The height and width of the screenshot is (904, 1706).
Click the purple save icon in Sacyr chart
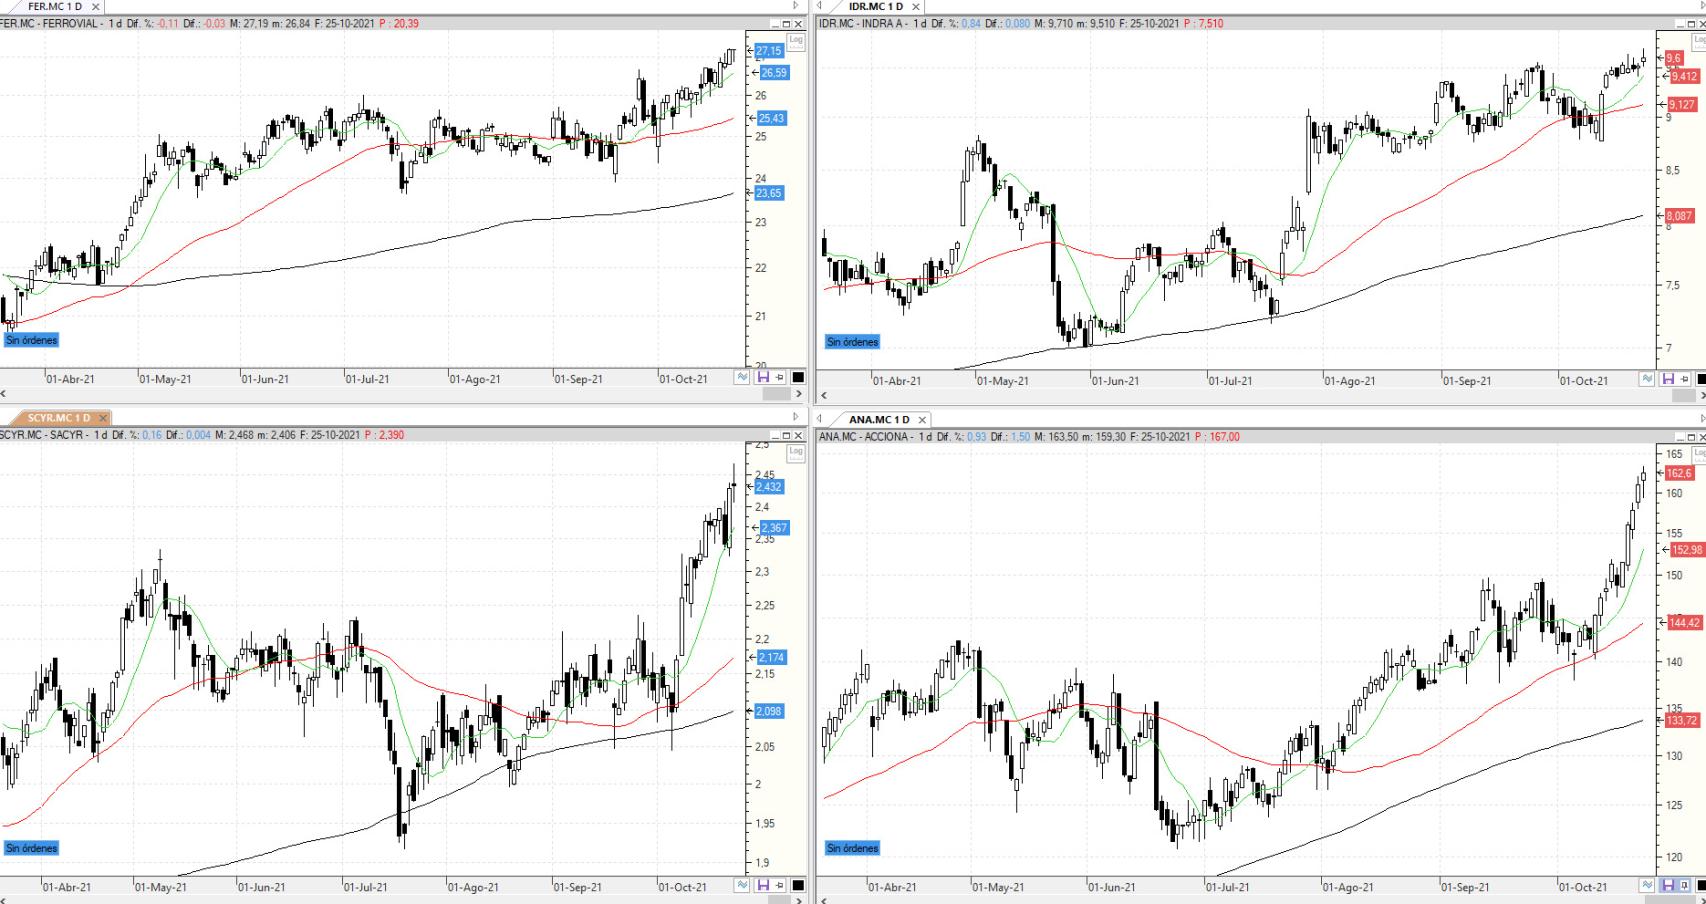763,885
